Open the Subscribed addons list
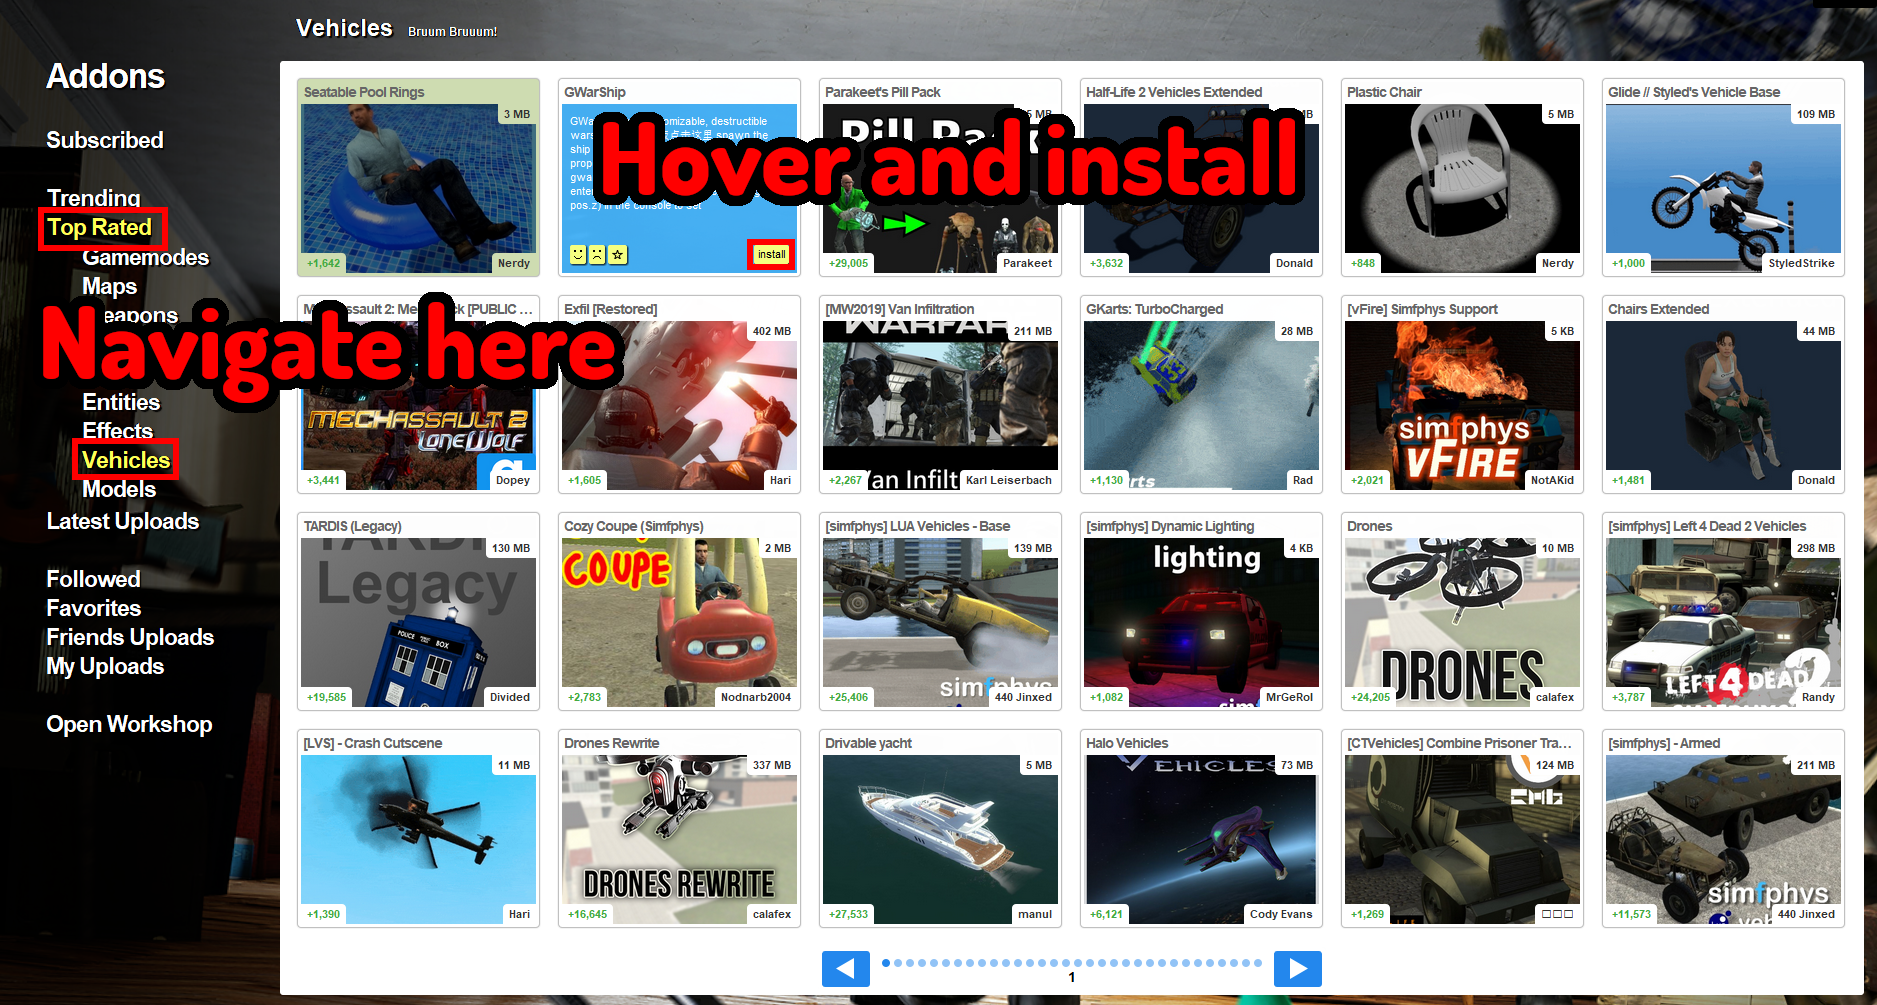 coord(105,140)
